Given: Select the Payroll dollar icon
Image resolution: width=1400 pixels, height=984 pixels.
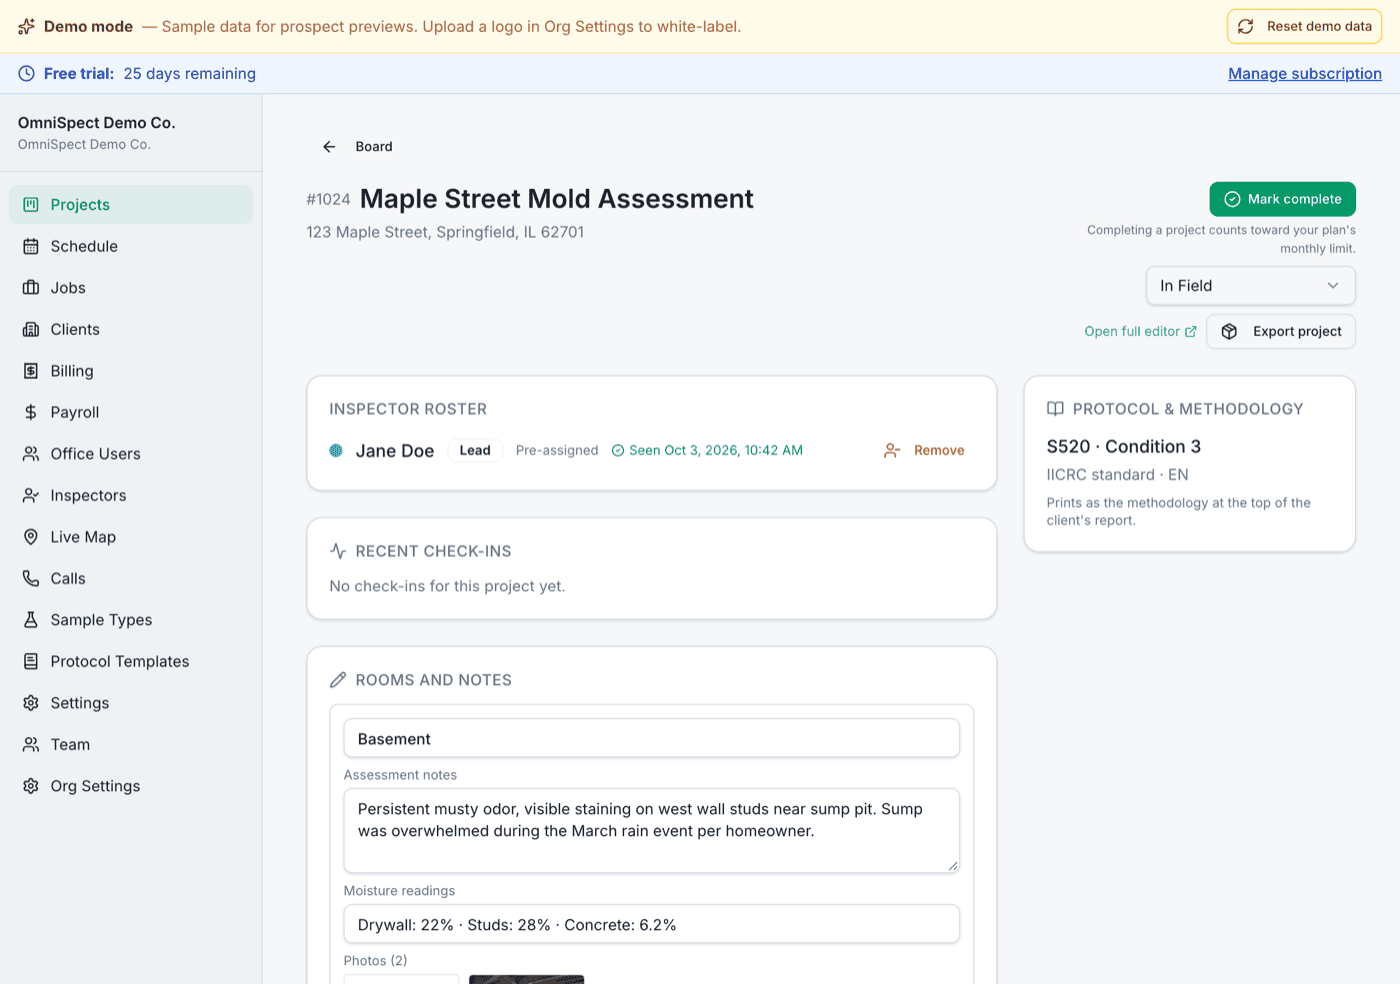Looking at the screenshot, I should point(31,412).
